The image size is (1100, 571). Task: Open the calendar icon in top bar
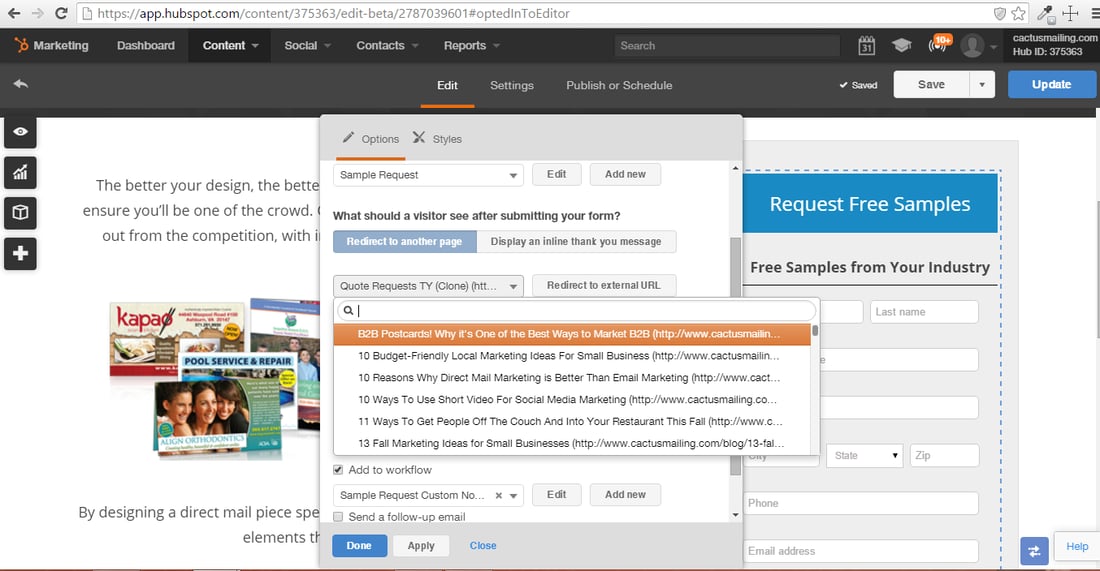(x=866, y=46)
